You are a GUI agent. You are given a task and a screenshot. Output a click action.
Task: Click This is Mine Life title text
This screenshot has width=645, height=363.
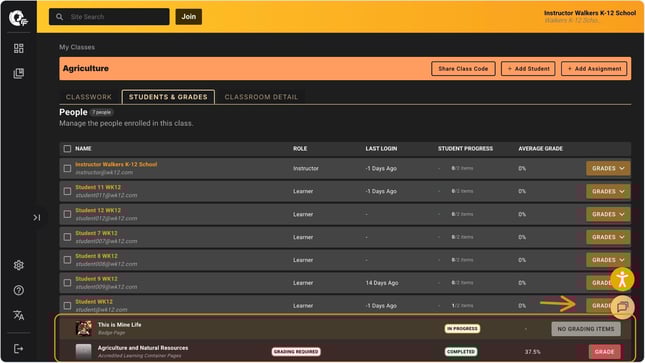click(119, 325)
